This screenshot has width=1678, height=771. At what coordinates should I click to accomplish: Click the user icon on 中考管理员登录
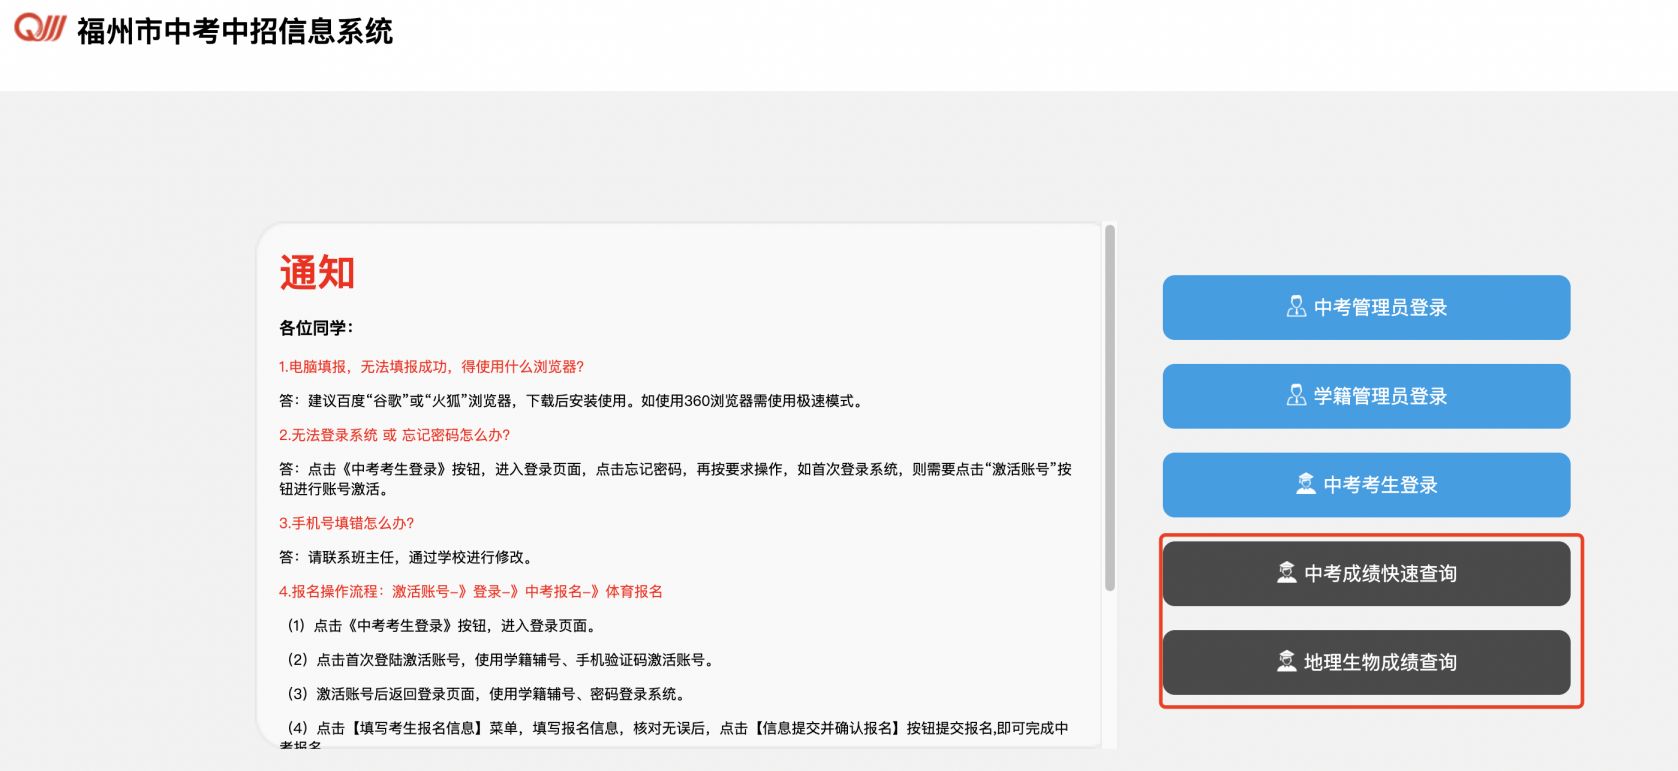tap(1296, 307)
